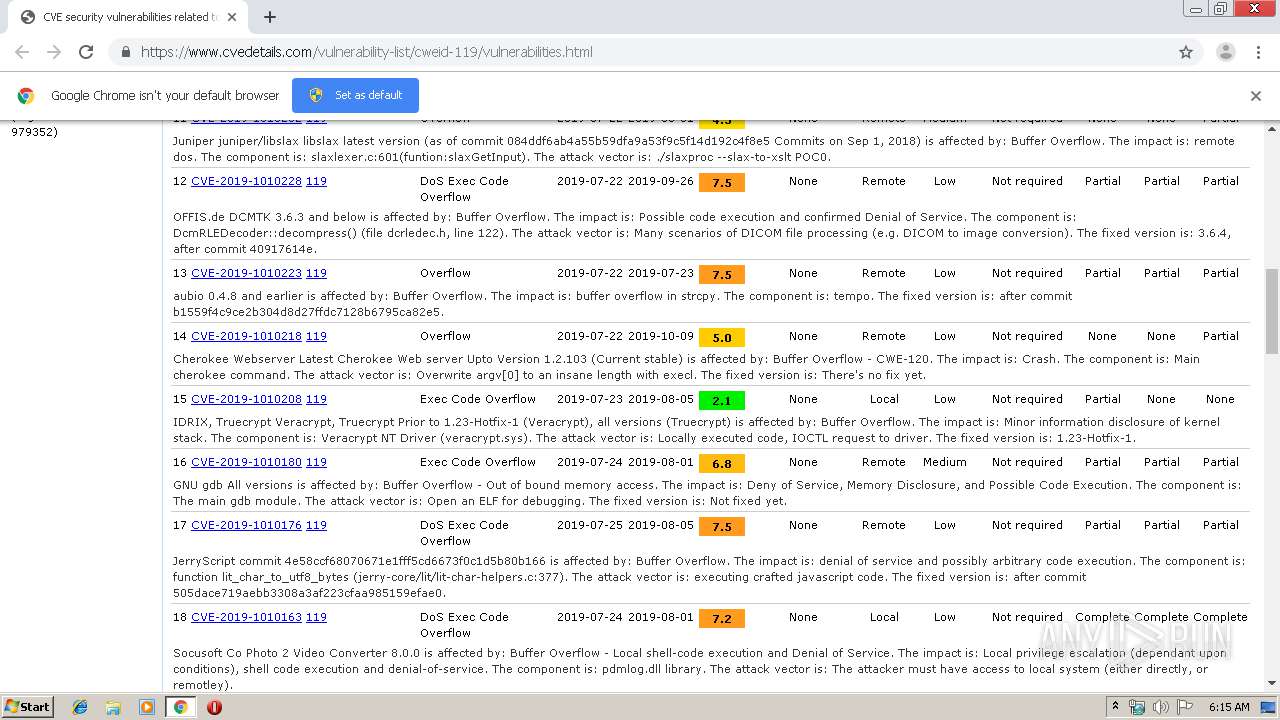
Task: Click CWE 119 link in row 16
Action: point(316,462)
